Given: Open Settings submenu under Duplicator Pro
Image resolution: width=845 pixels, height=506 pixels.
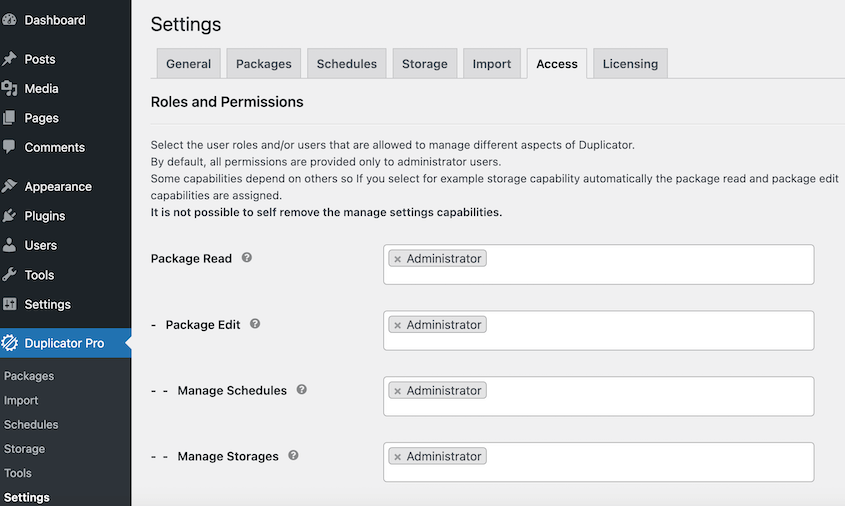Looking at the screenshot, I should tap(26, 497).
